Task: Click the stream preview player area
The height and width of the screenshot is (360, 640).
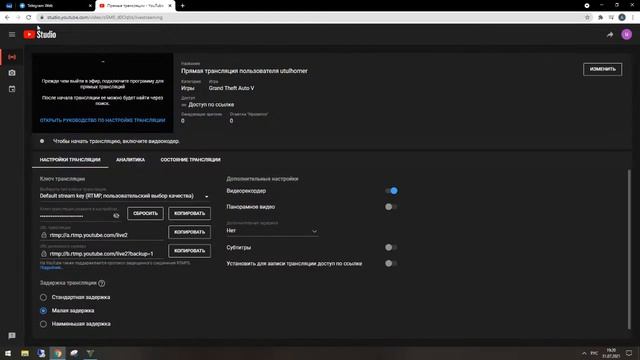Action: [x=102, y=93]
